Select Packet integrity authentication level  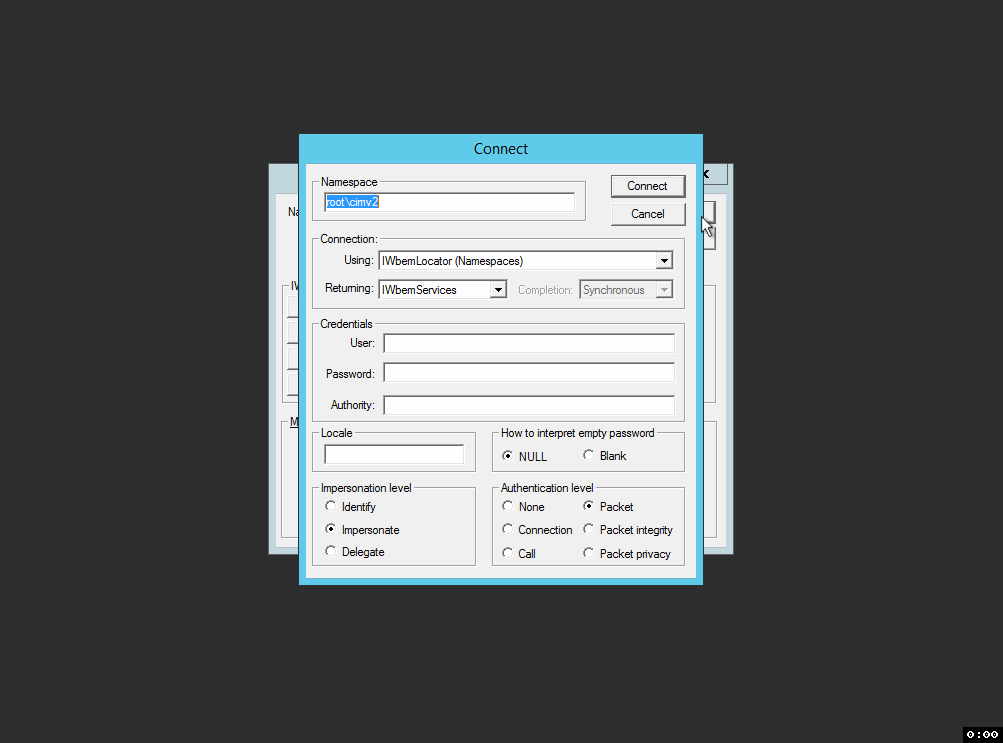pos(589,530)
